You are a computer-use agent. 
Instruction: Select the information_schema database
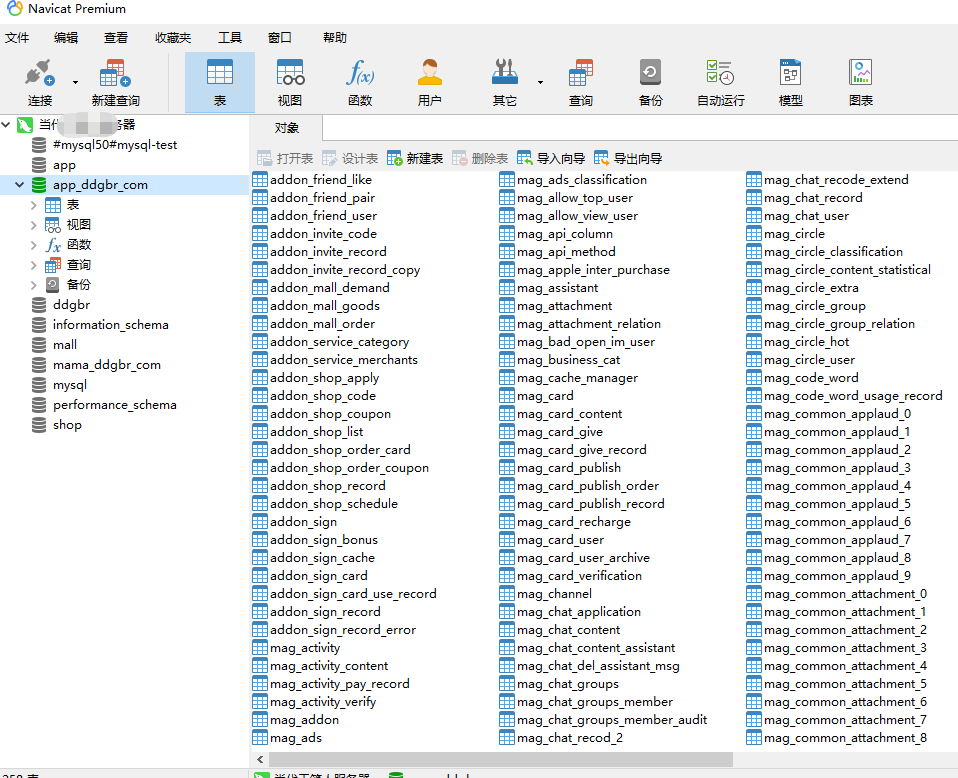point(111,325)
